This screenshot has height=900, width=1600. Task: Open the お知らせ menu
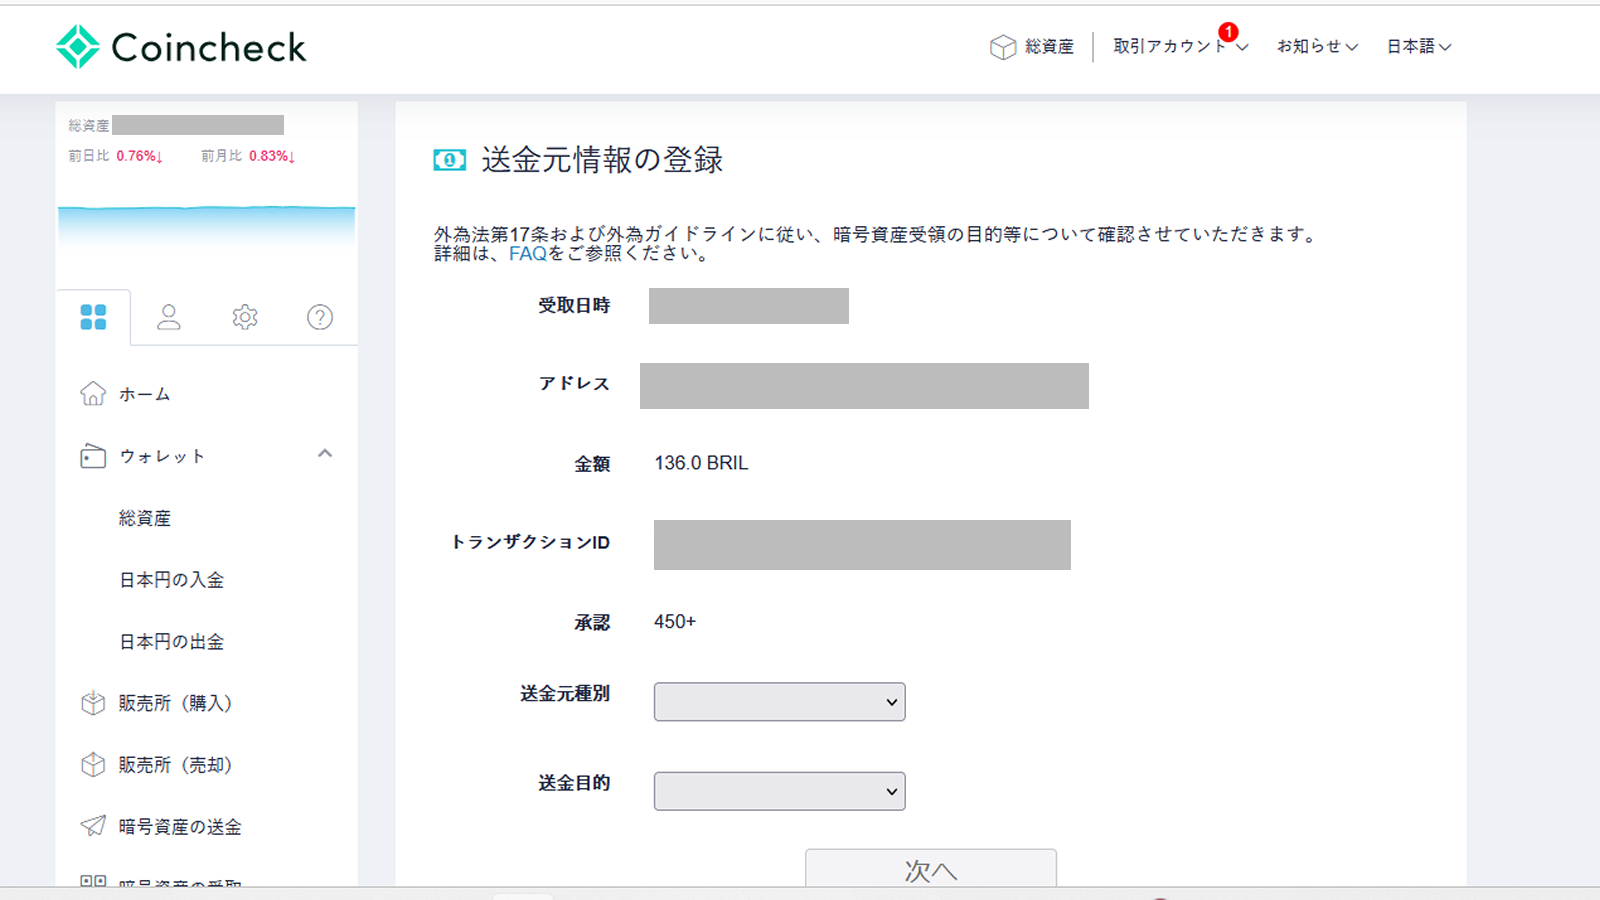coord(1316,46)
